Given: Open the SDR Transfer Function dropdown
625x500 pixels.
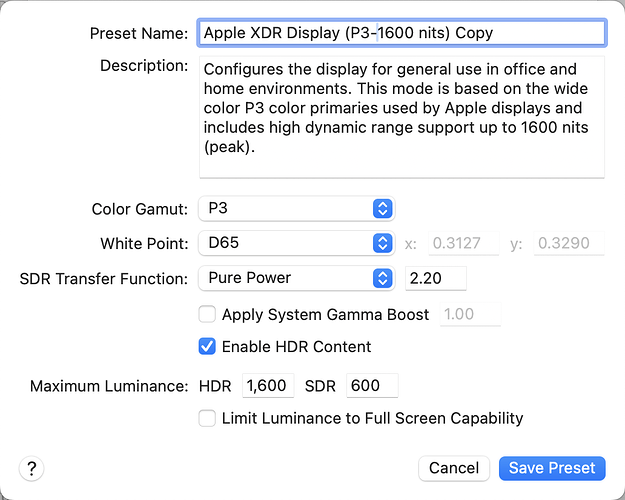Looking at the screenshot, I should tap(297, 278).
